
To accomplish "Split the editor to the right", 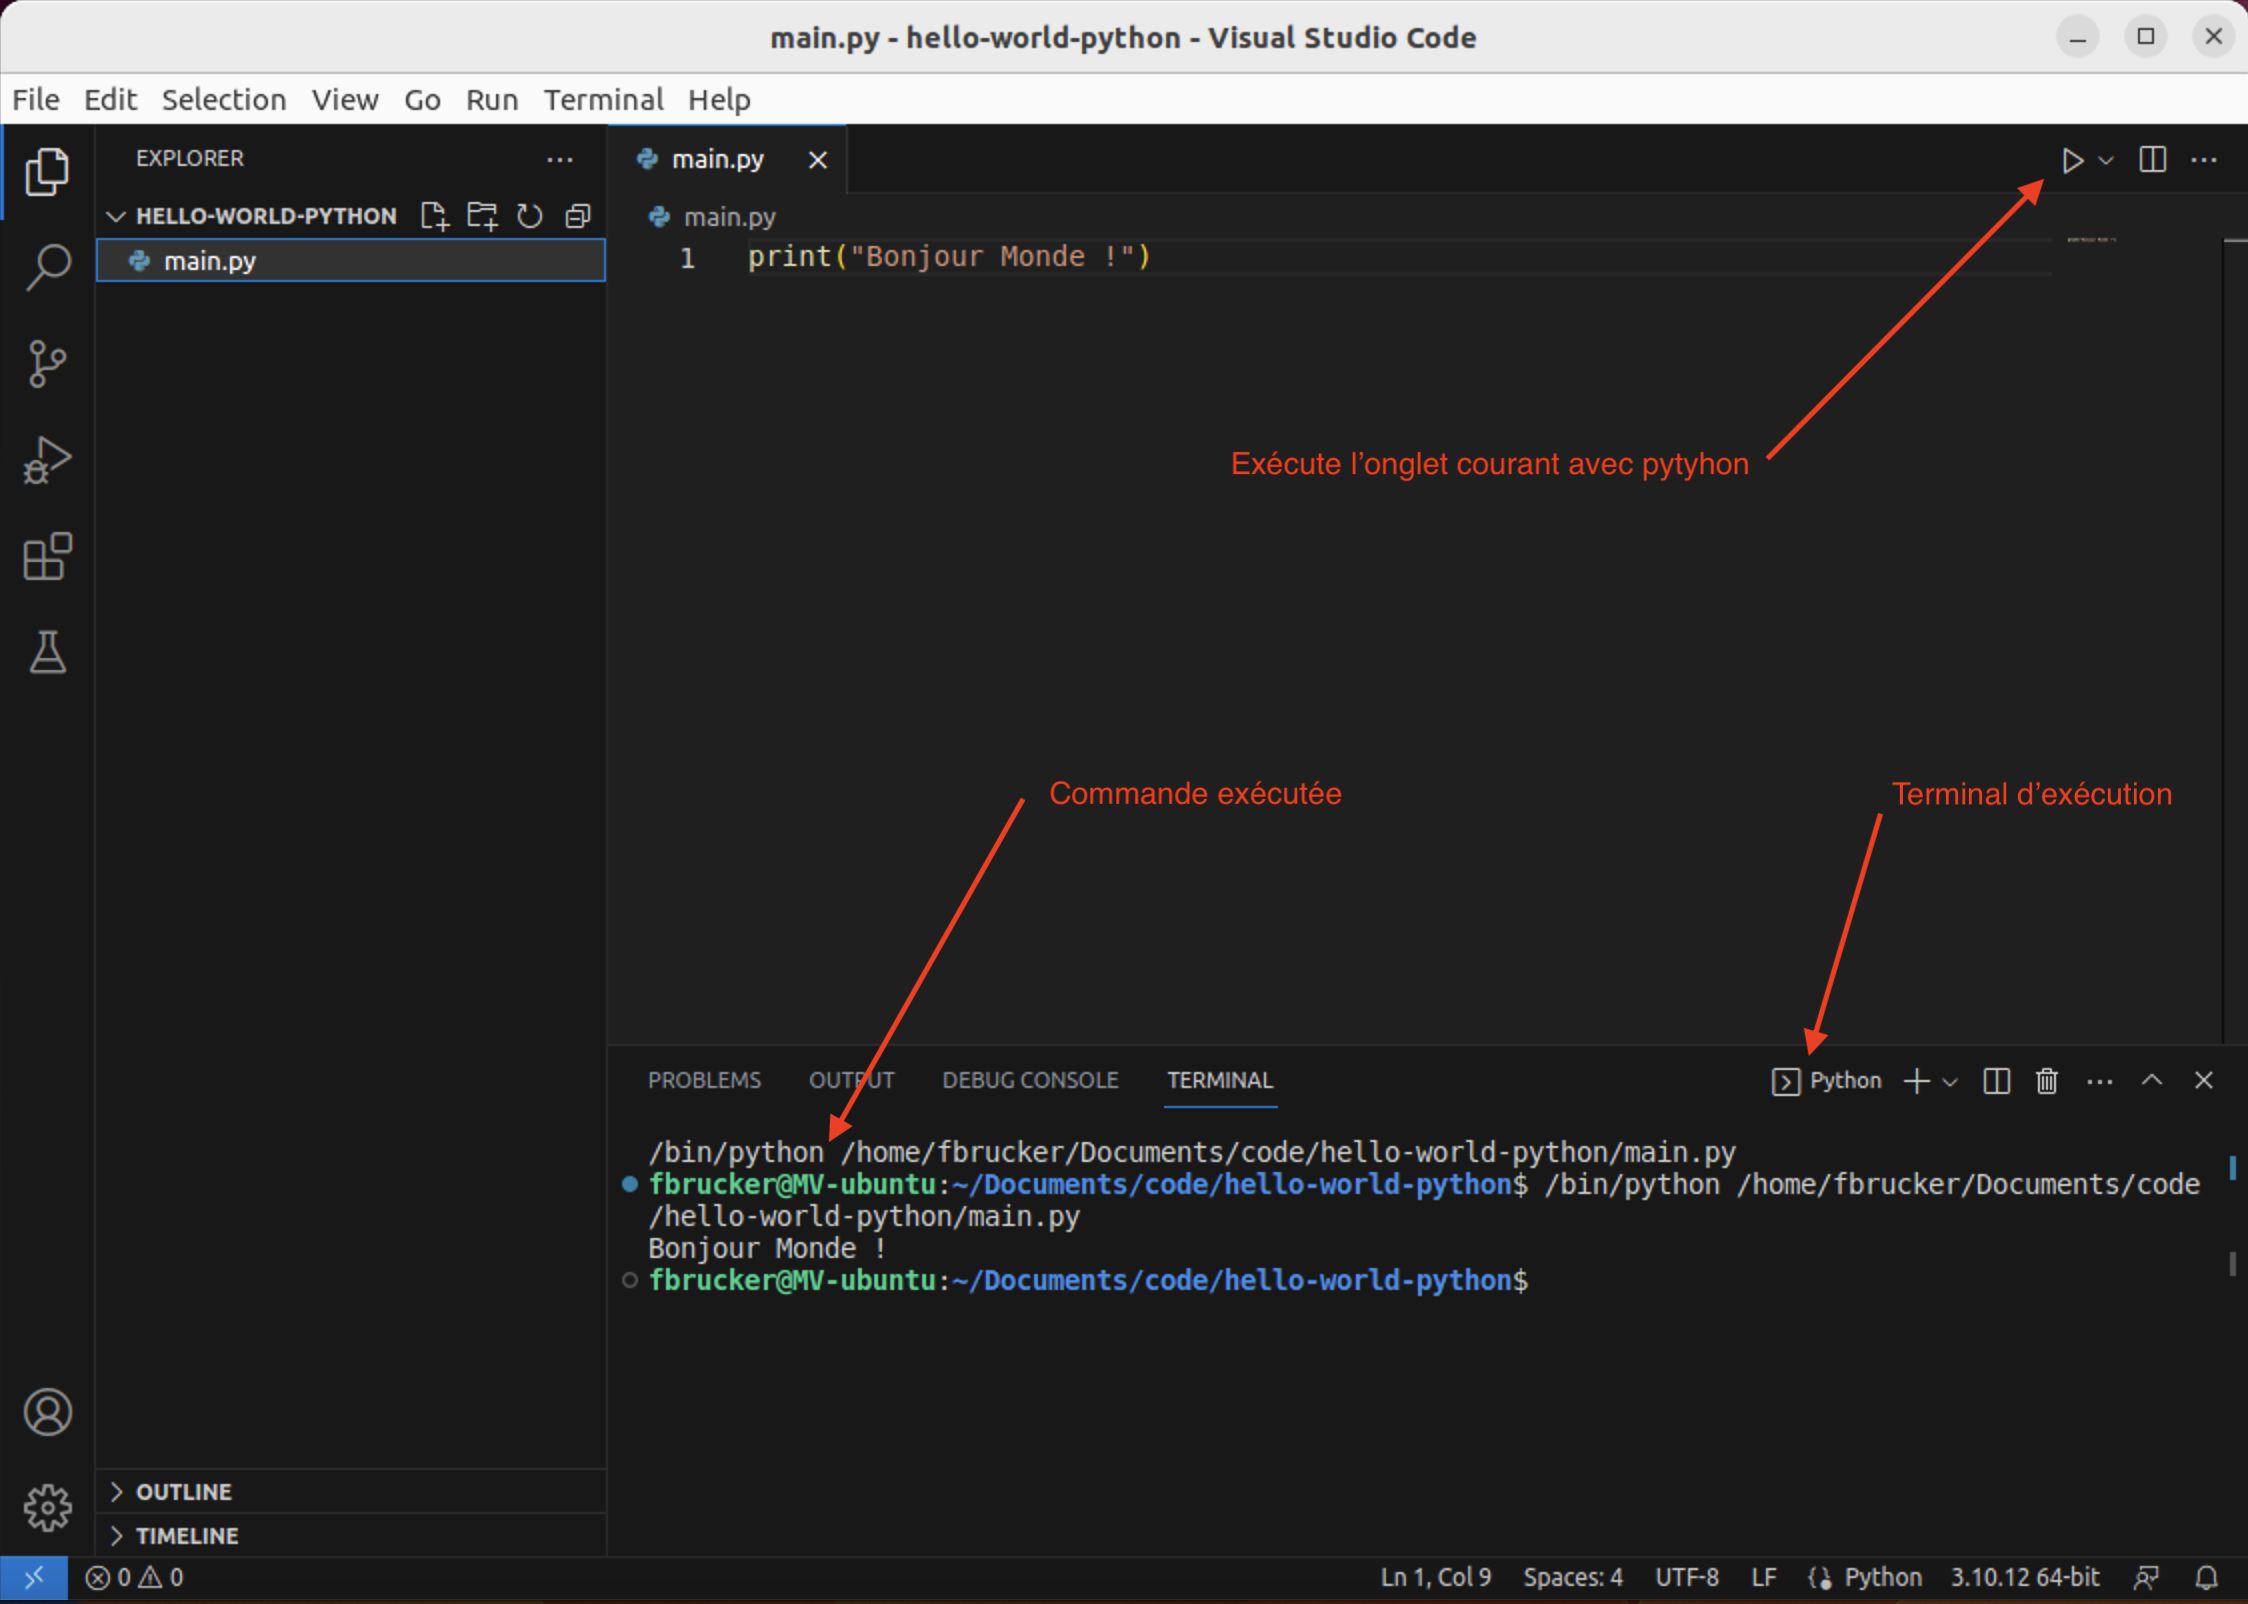I will 2152,160.
